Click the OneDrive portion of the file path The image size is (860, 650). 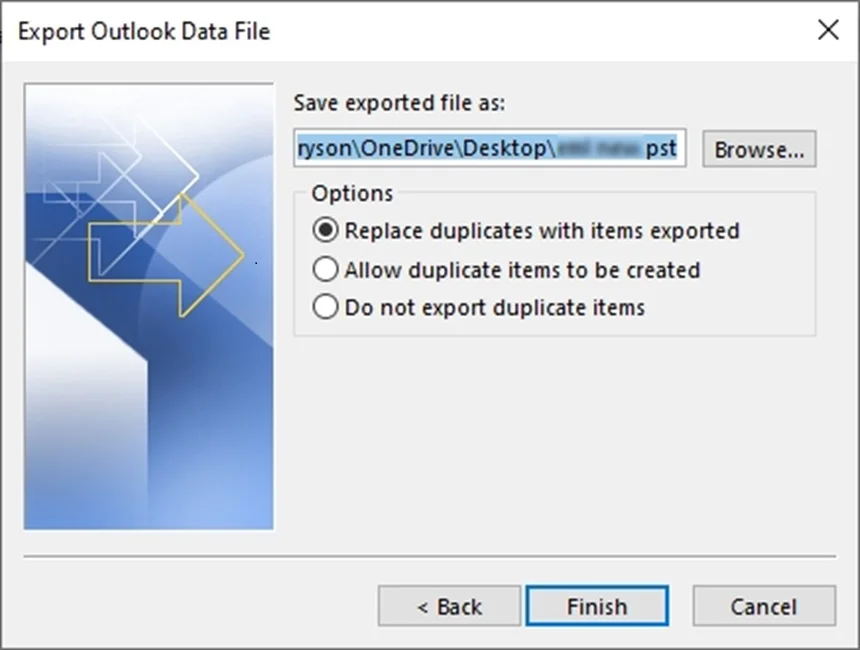click(x=409, y=148)
